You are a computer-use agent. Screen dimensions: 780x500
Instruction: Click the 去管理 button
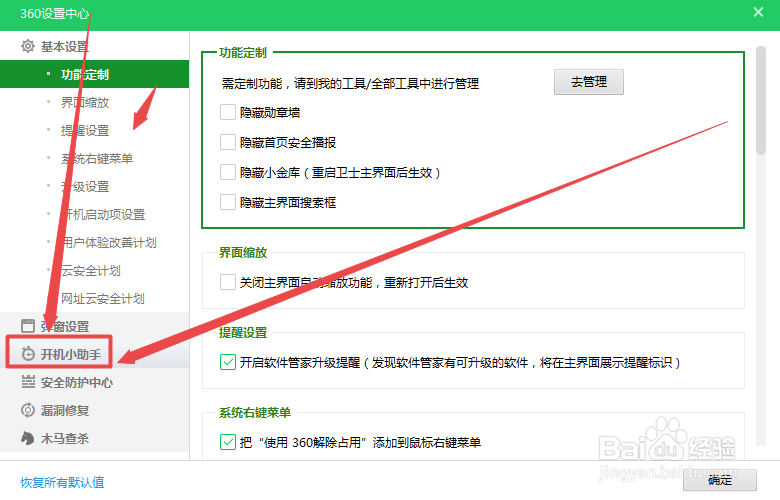coord(588,82)
